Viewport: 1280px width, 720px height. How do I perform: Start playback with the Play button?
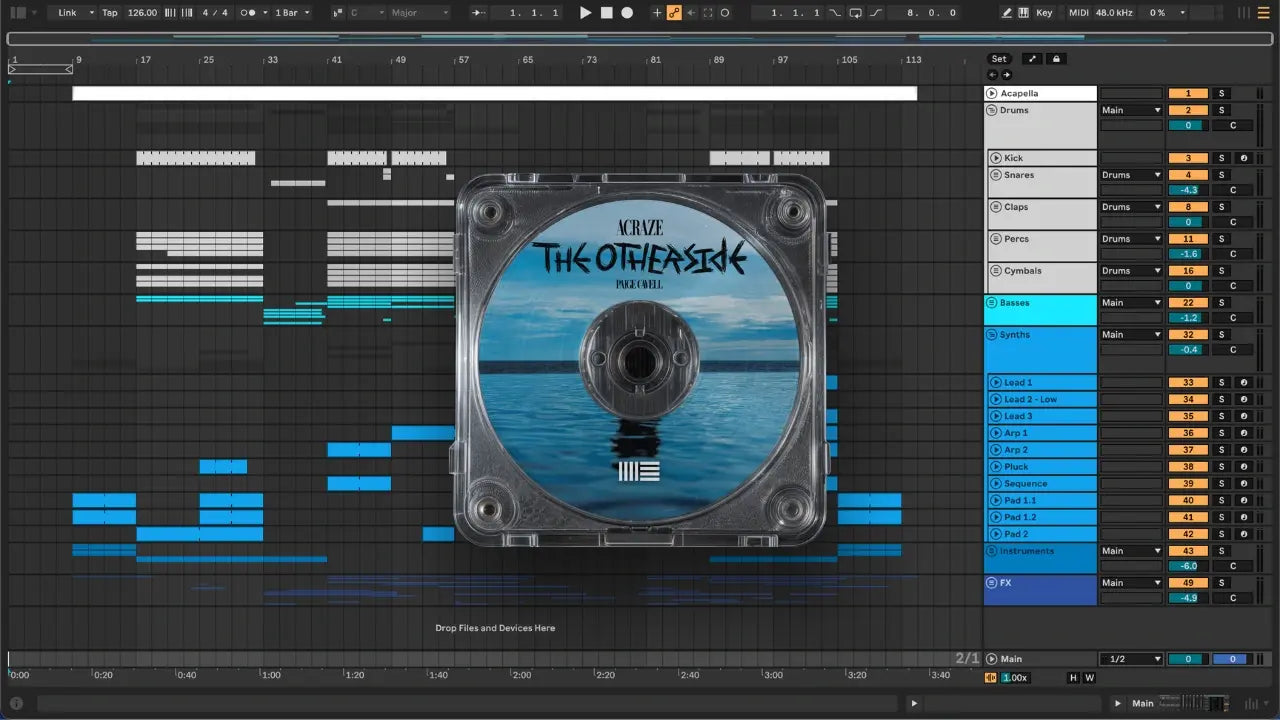point(586,13)
